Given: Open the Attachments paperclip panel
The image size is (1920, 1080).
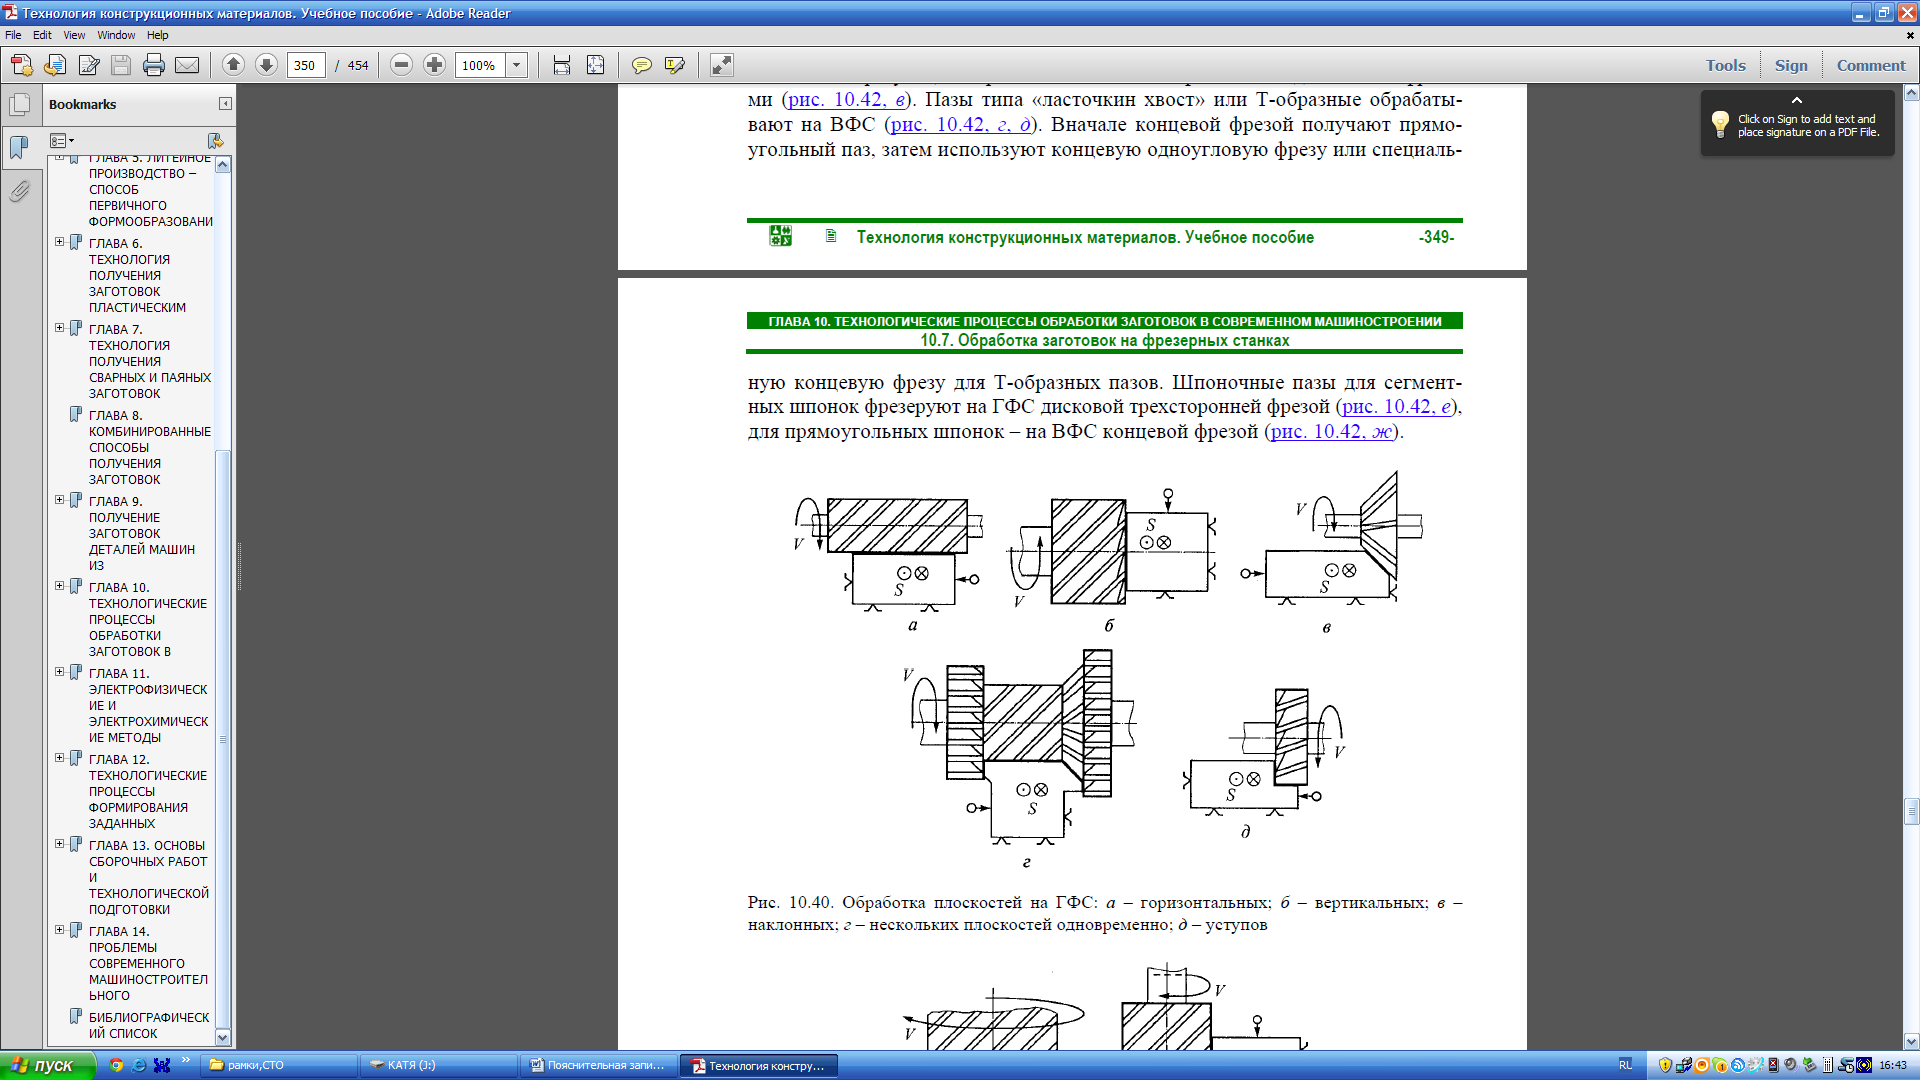Looking at the screenshot, I should (x=20, y=190).
